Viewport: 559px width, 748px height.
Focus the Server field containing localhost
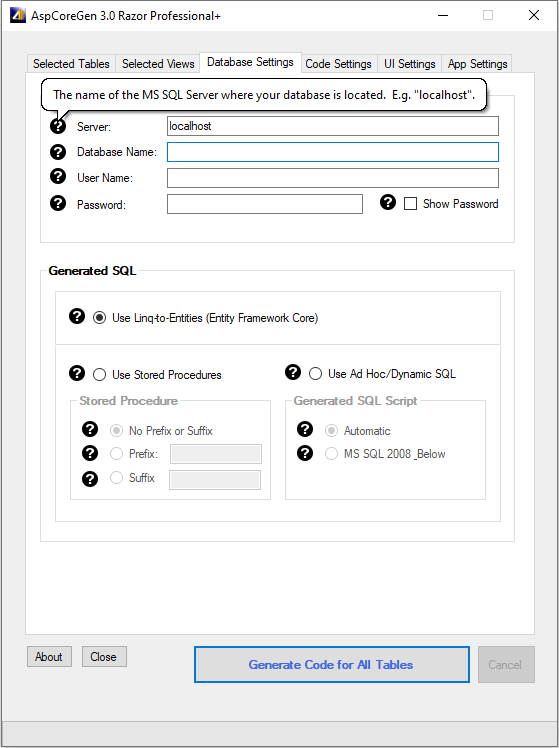(332, 126)
